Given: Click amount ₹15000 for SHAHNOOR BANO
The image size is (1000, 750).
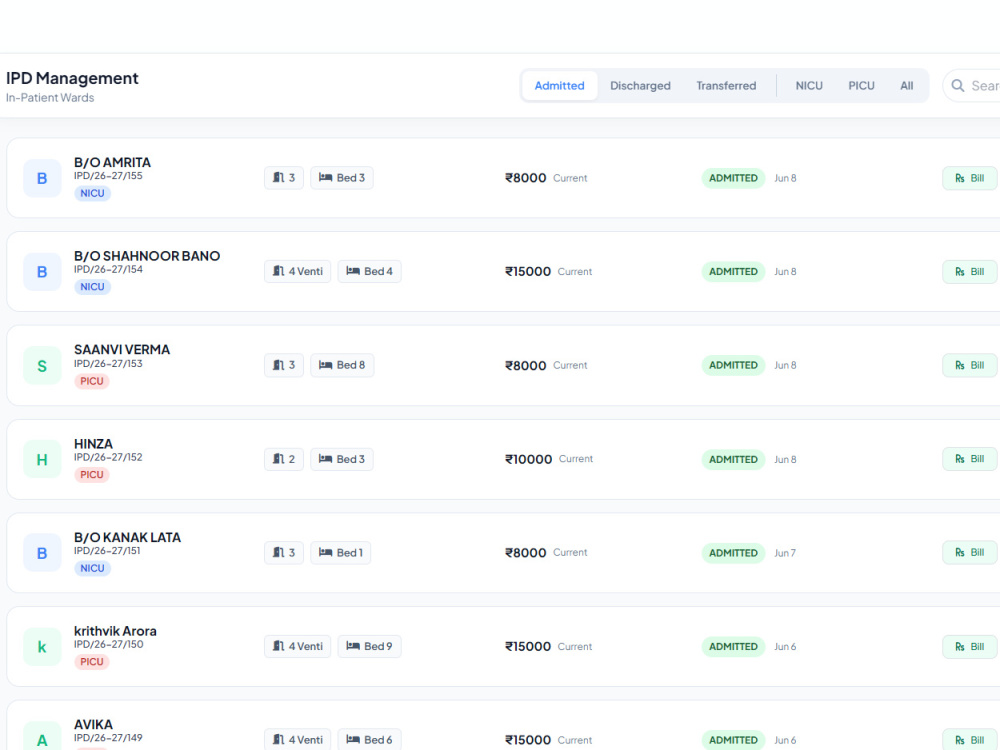Looking at the screenshot, I should (528, 272).
